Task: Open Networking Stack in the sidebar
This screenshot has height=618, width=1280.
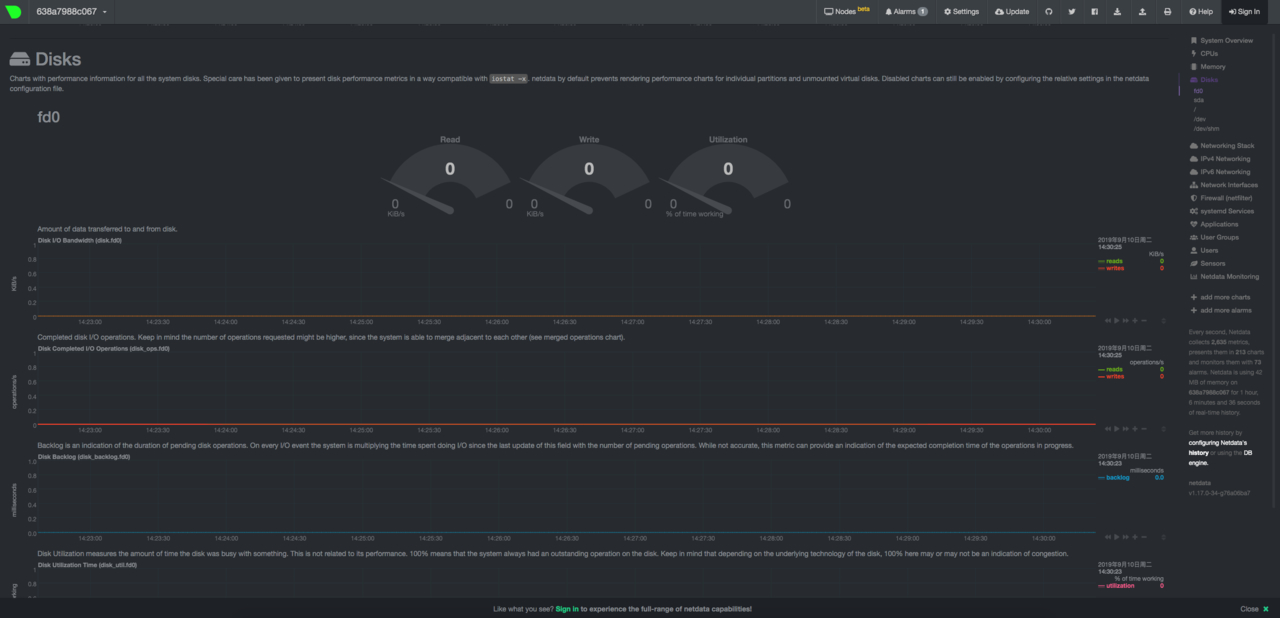Action: tap(1221, 146)
